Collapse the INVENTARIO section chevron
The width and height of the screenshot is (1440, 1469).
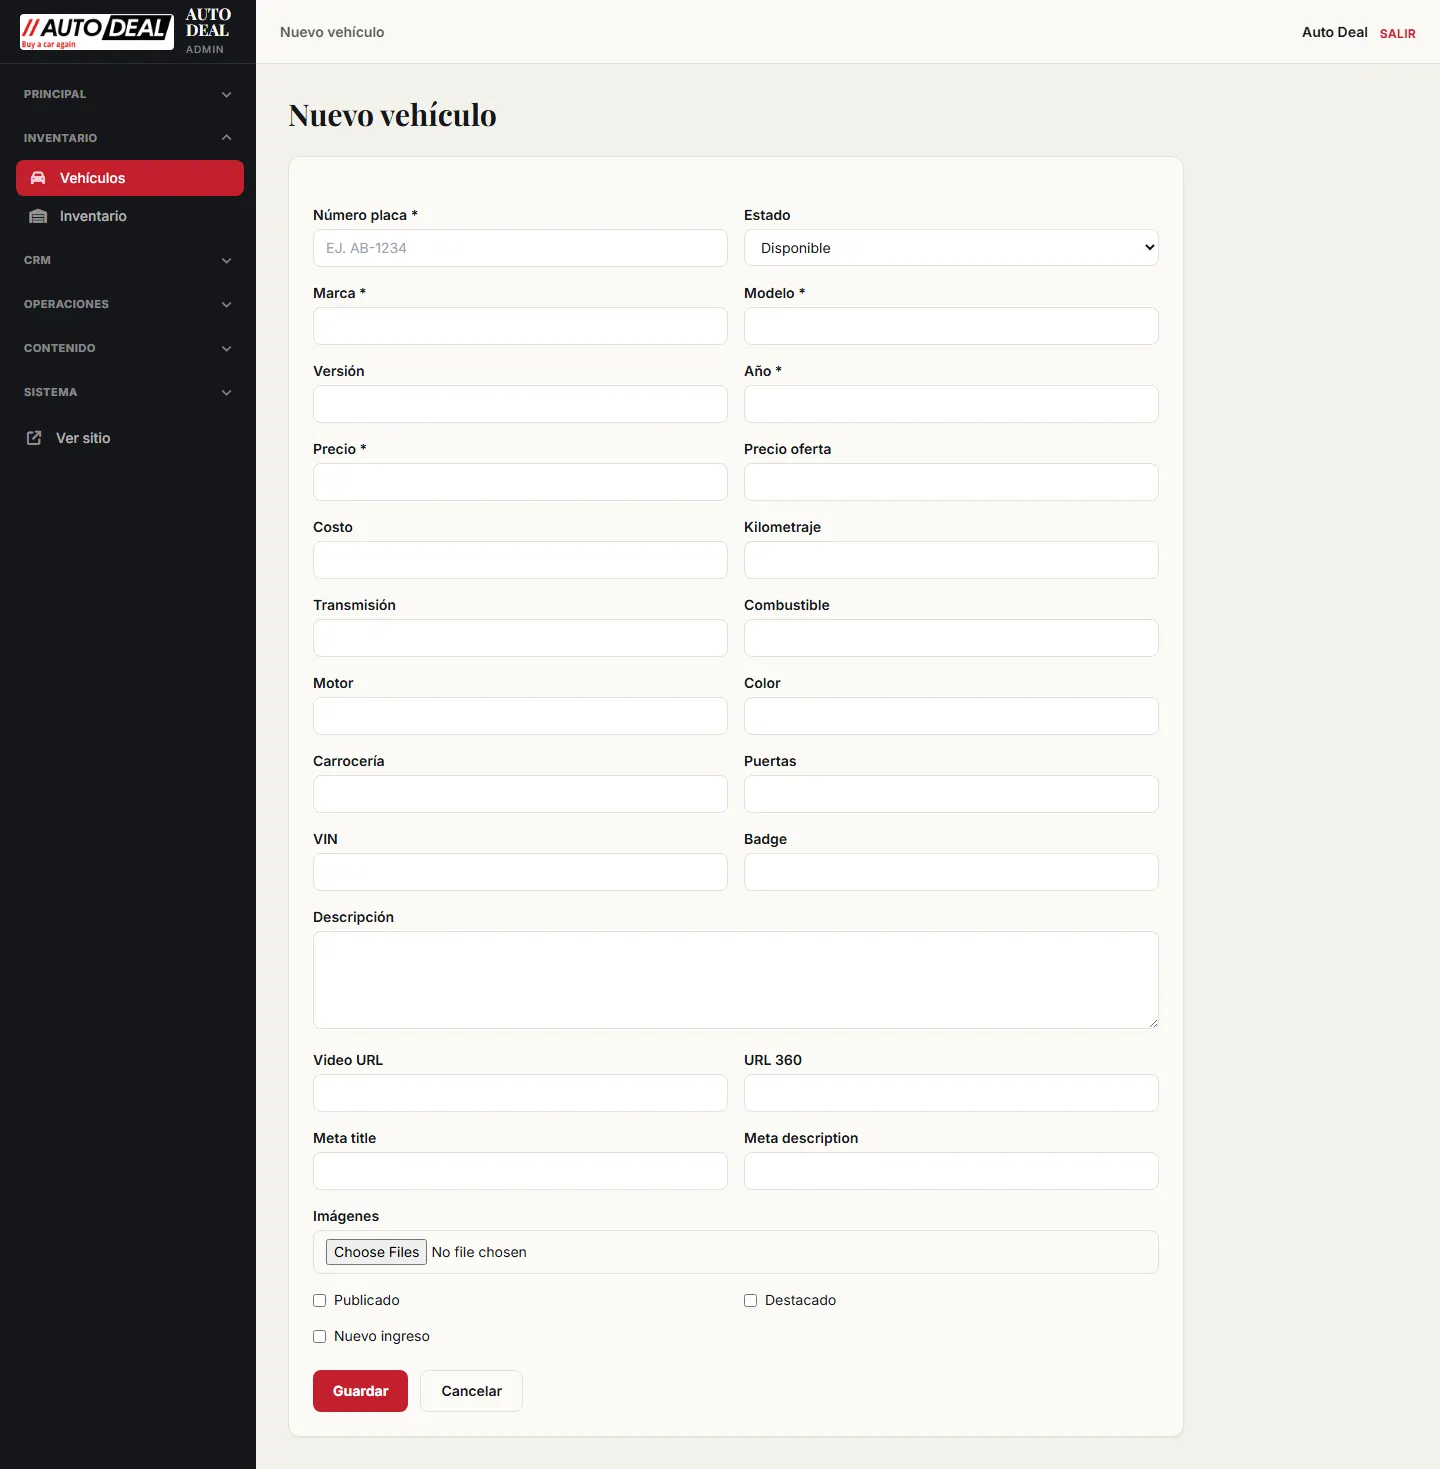point(226,138)
